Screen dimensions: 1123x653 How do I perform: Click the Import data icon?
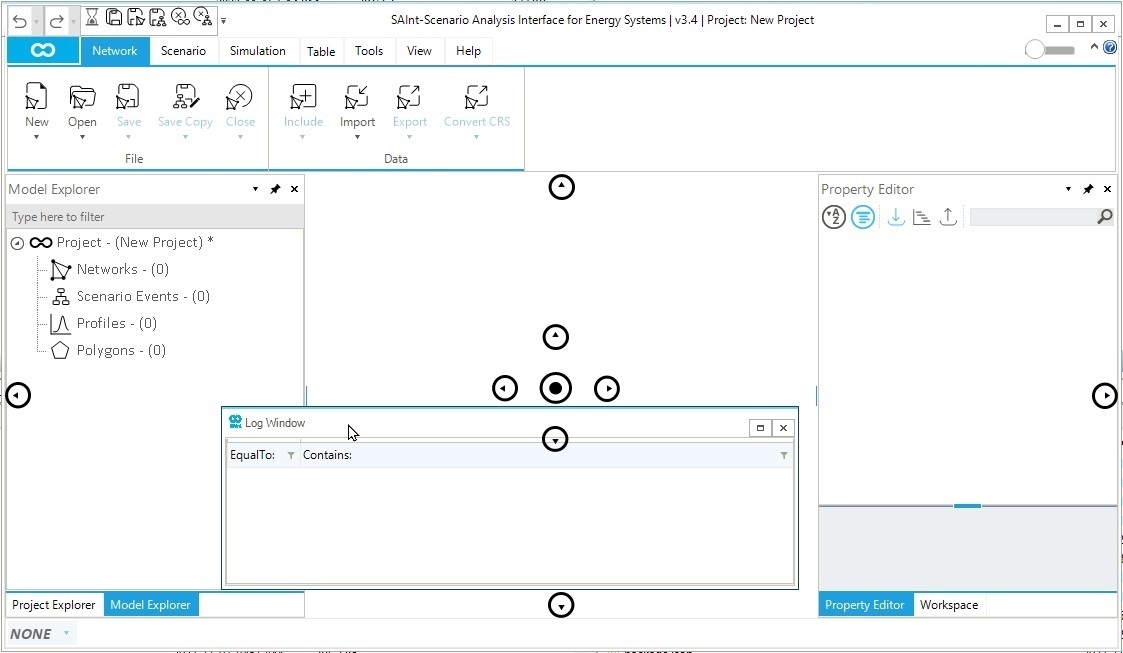point(357,98)
